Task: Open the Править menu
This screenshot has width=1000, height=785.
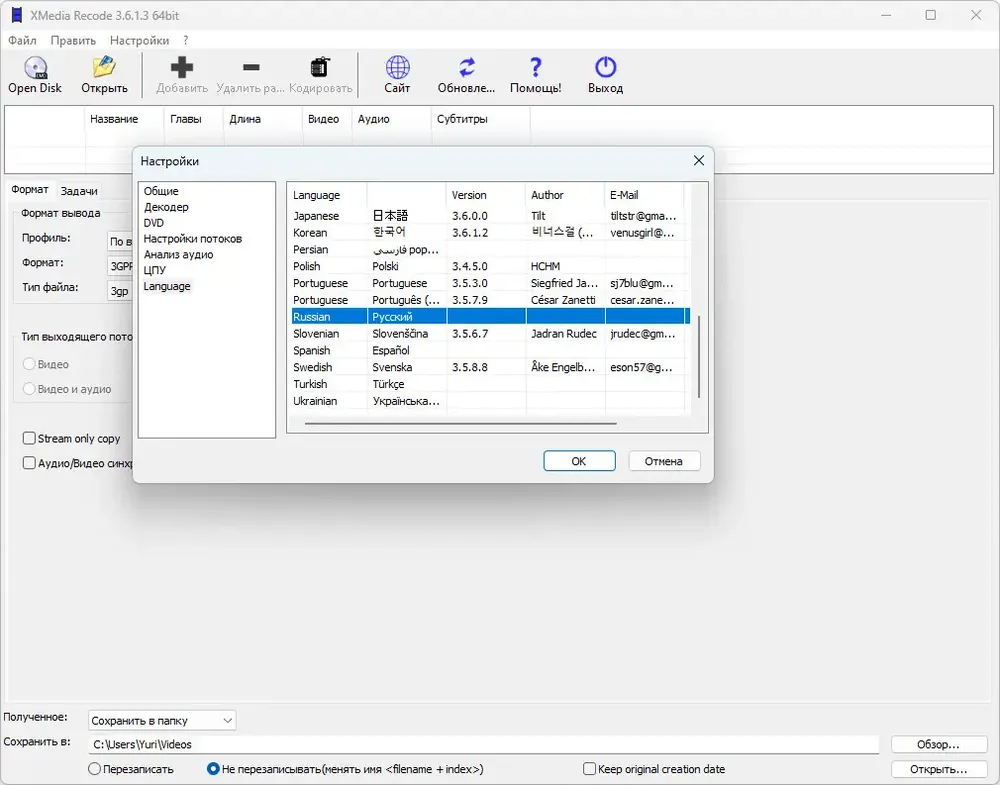Action: (73, 40)
